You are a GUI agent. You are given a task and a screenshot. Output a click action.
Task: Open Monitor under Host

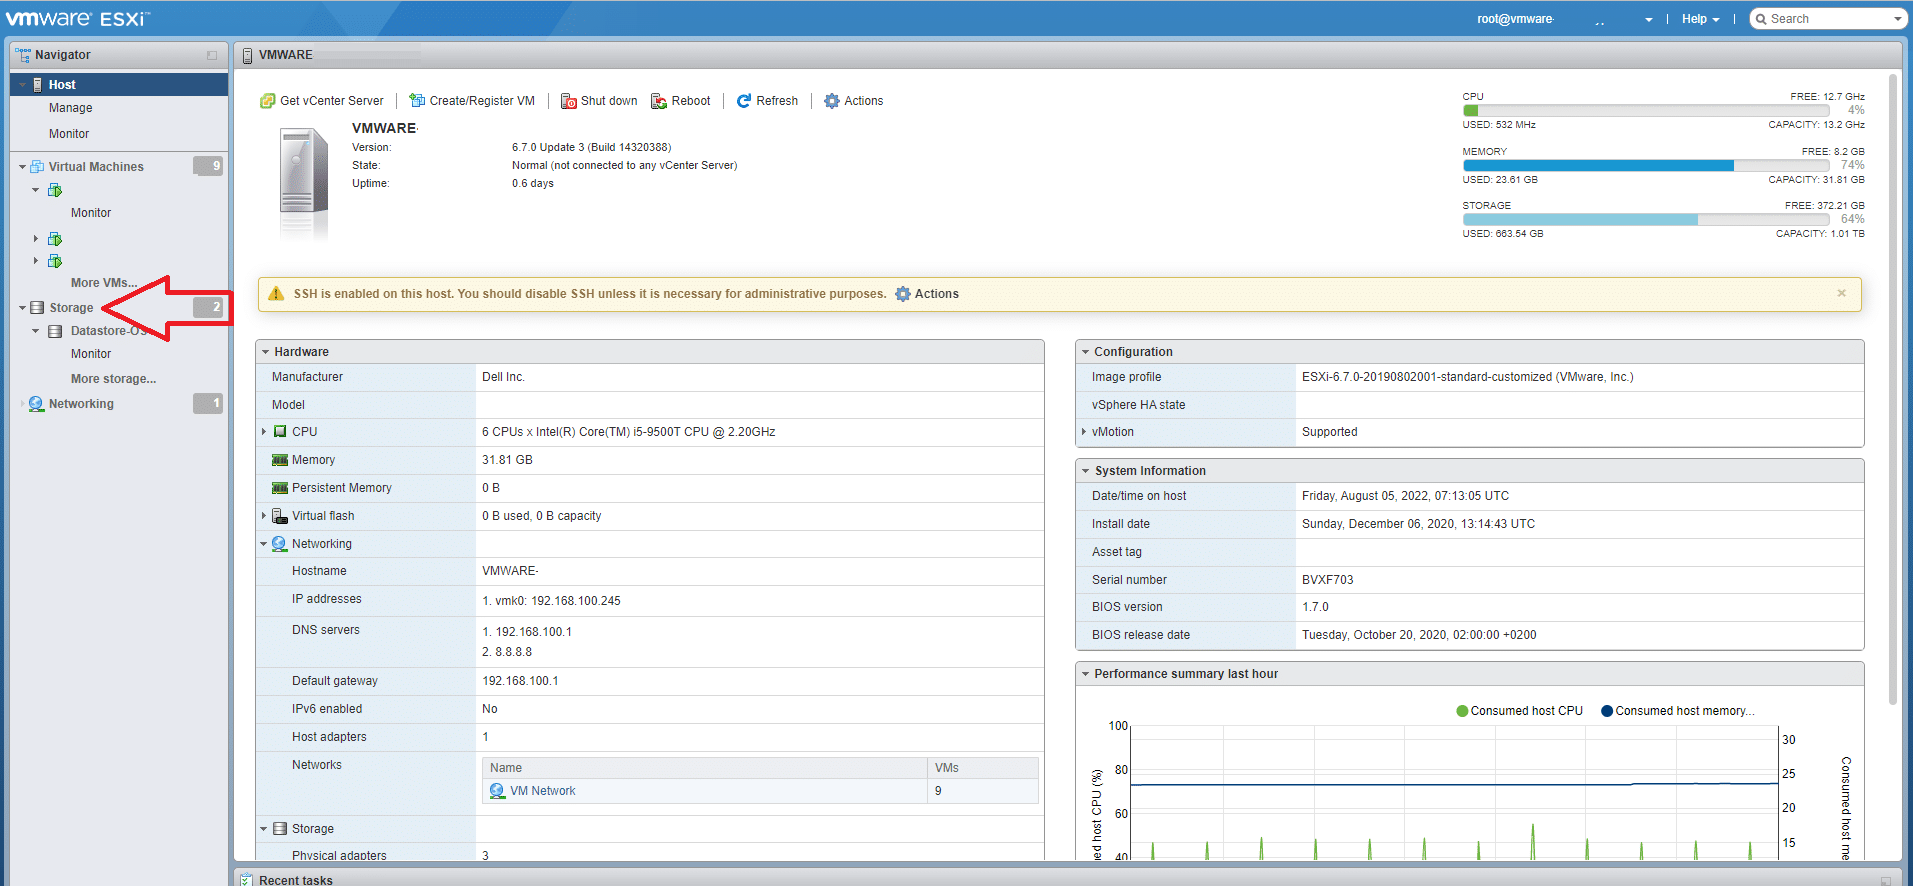(69, 134)
